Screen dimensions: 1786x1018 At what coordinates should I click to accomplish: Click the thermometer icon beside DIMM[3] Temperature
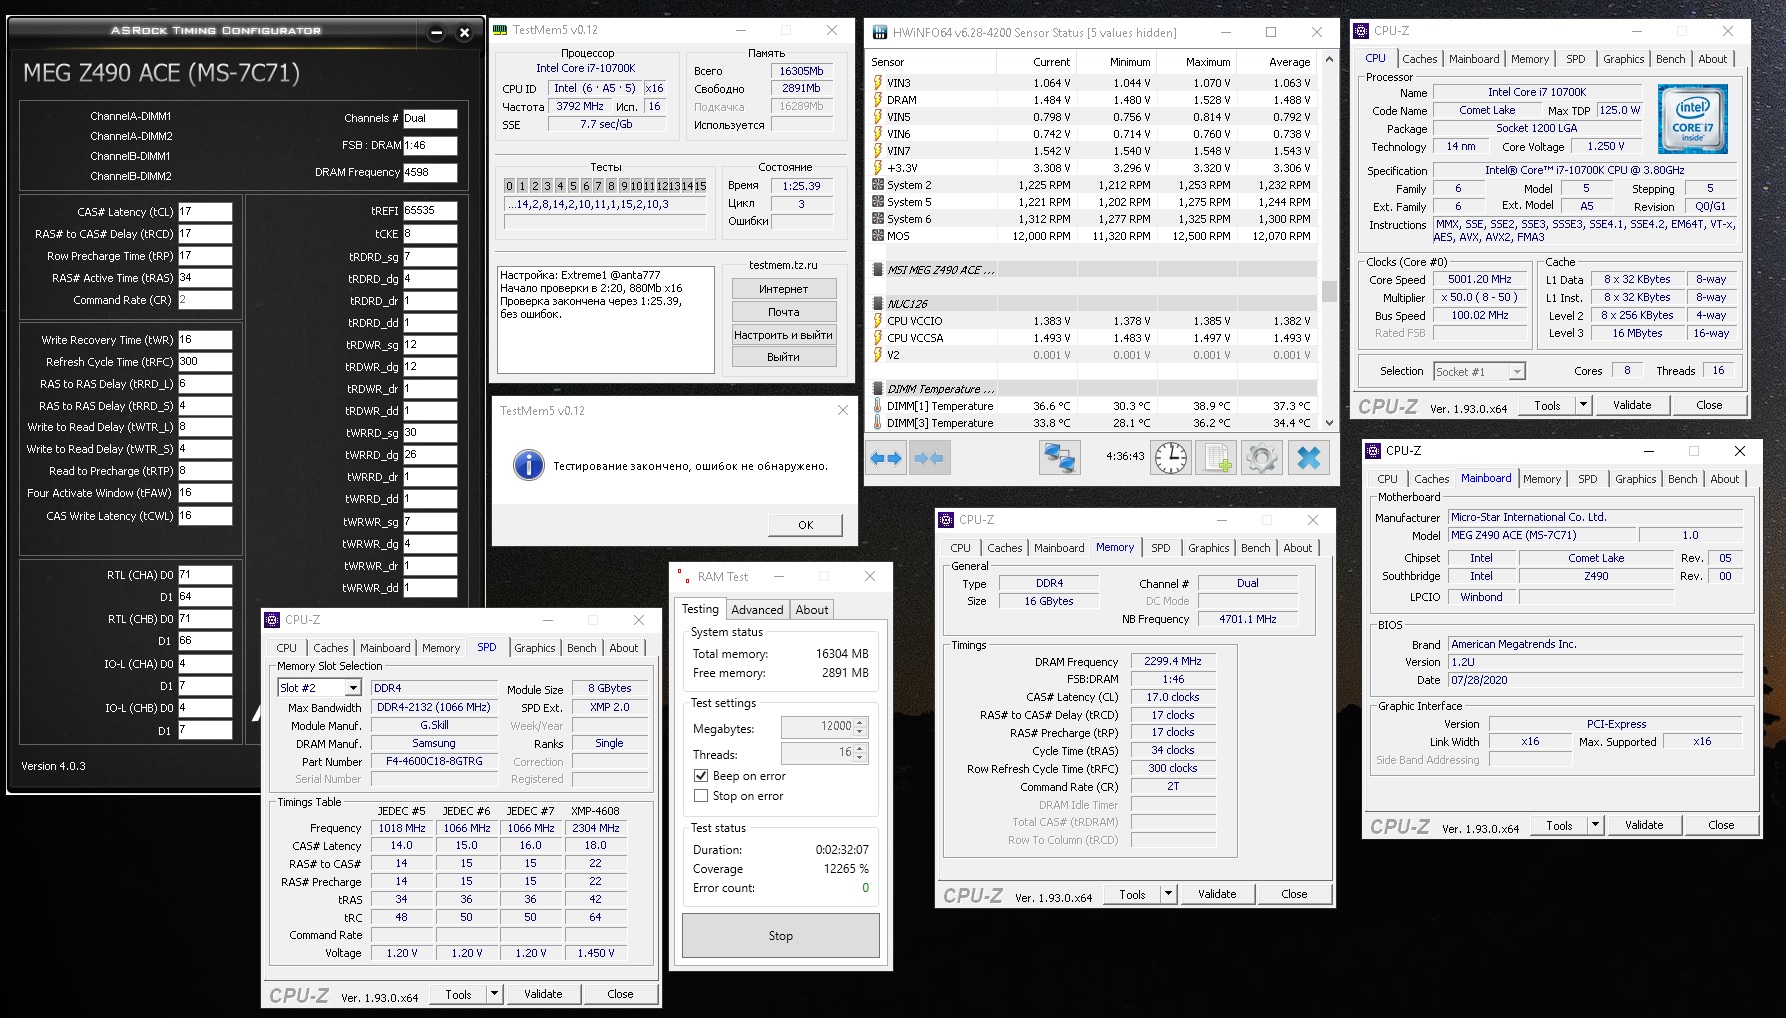tap(878, 423)
